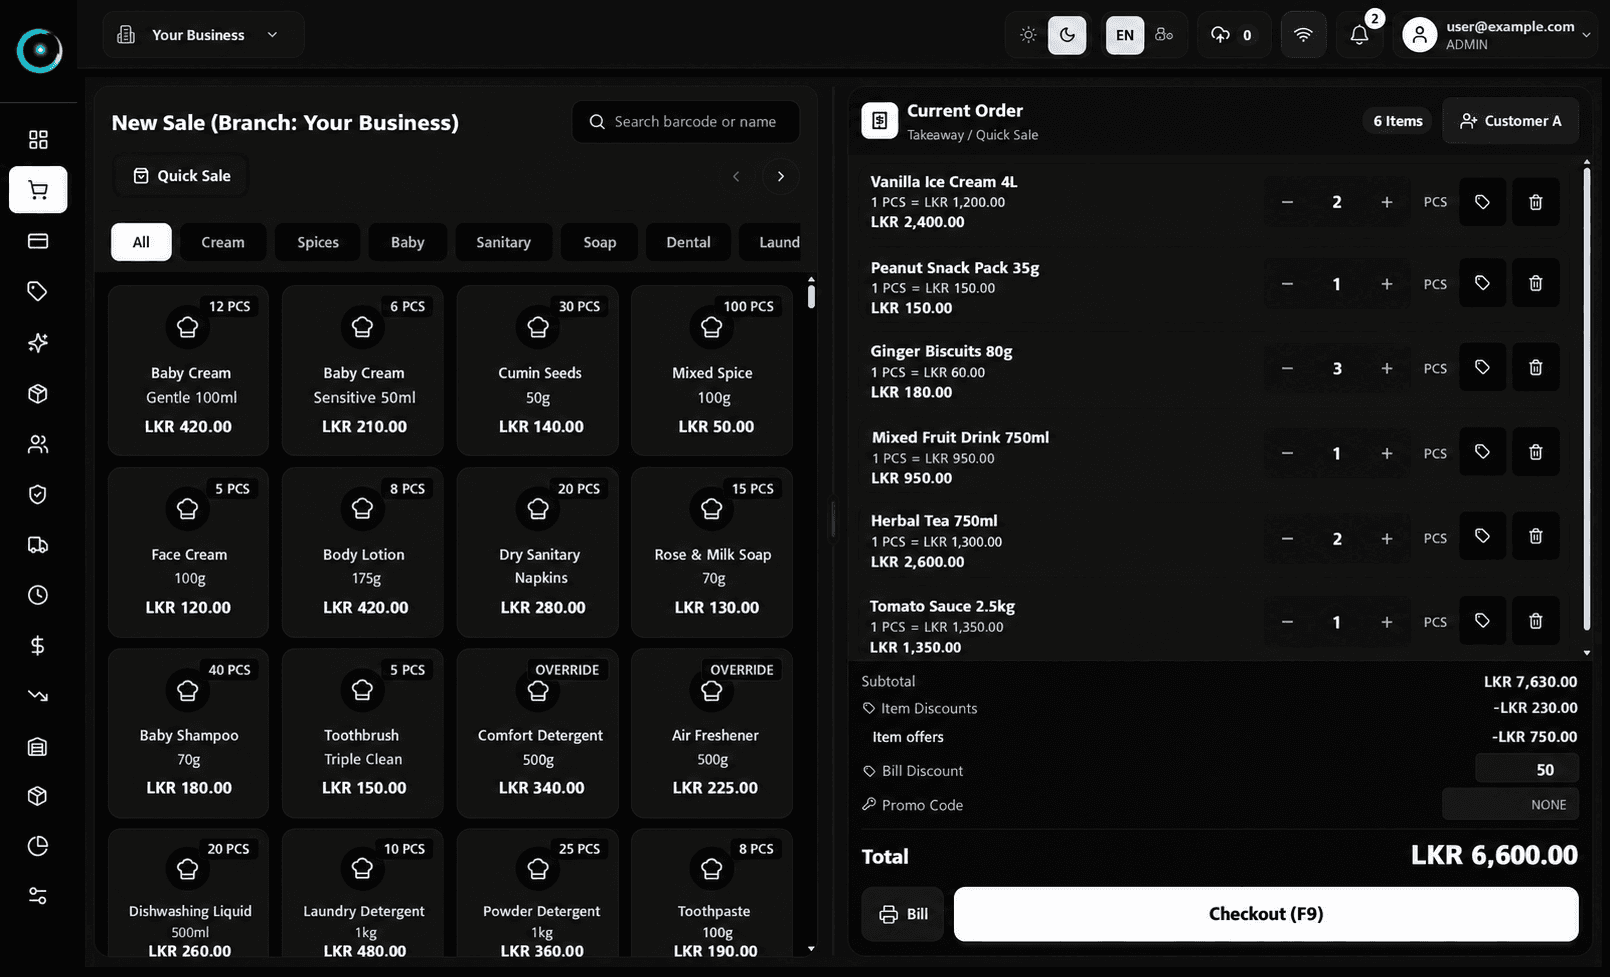Click the Wi-Fi connection status icon
The height and width of the screenshot is (977, 1610).
click(1303, 35)
